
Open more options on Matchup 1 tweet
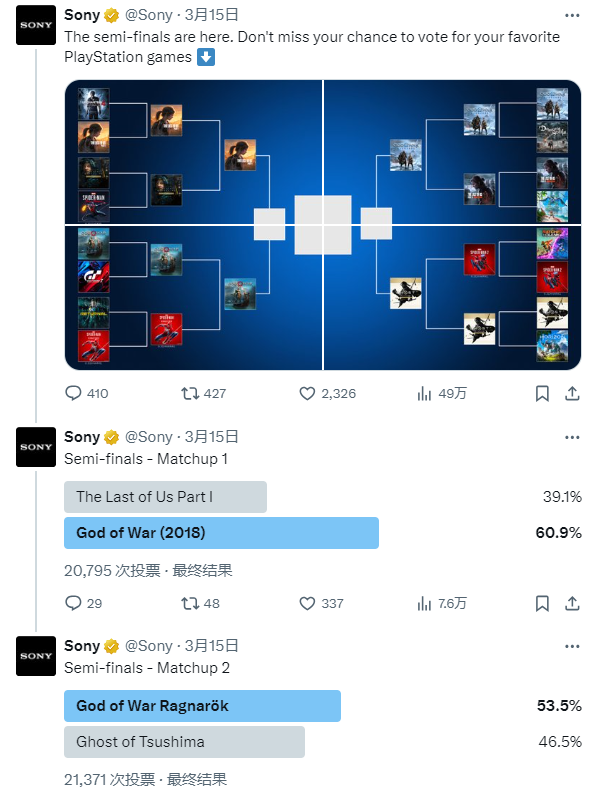point(572,437)
